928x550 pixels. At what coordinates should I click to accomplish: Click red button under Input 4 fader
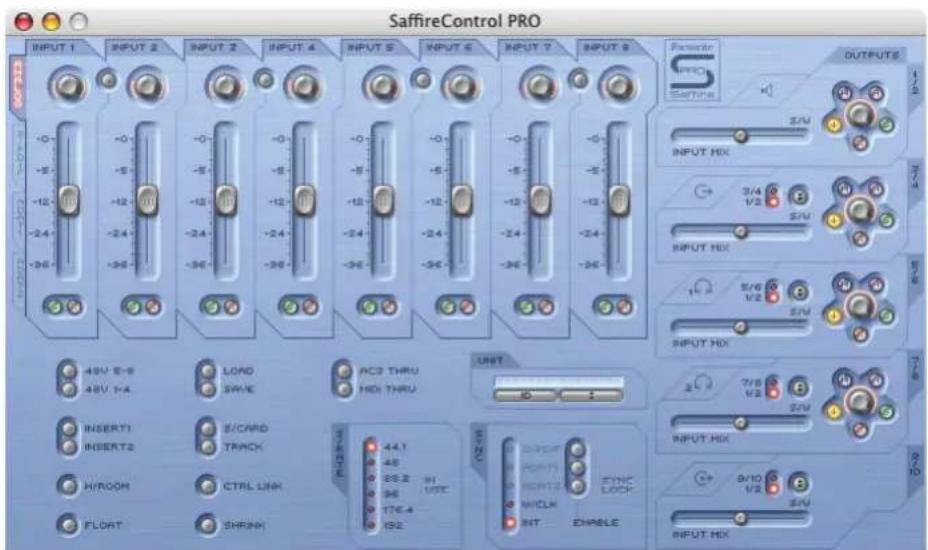pyautogui.click(x=310, y=307)
